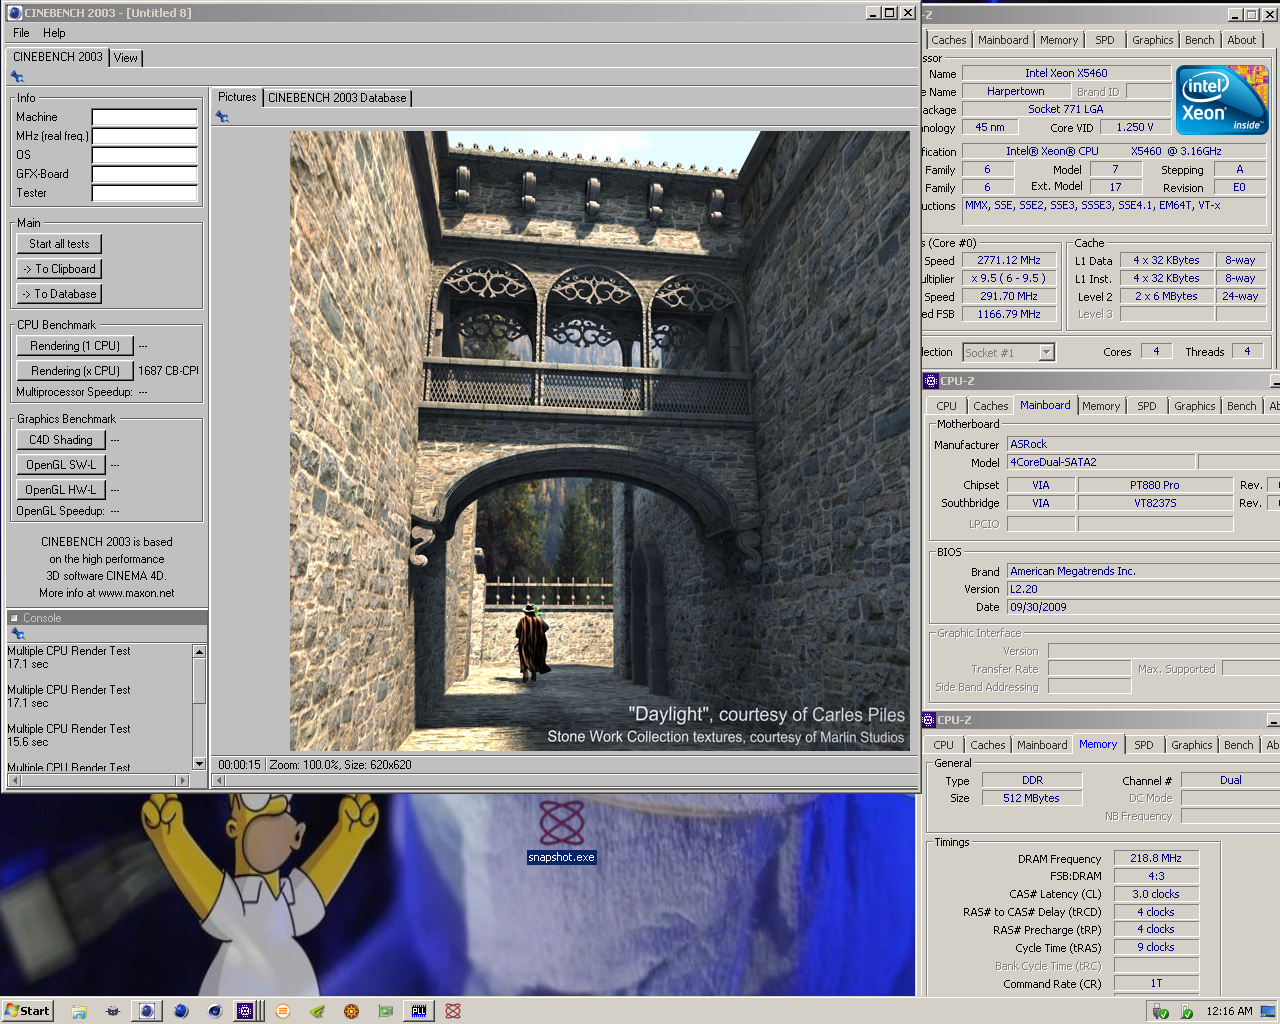Click the blue sphere quick-launch icon

tap(181, 1011)
